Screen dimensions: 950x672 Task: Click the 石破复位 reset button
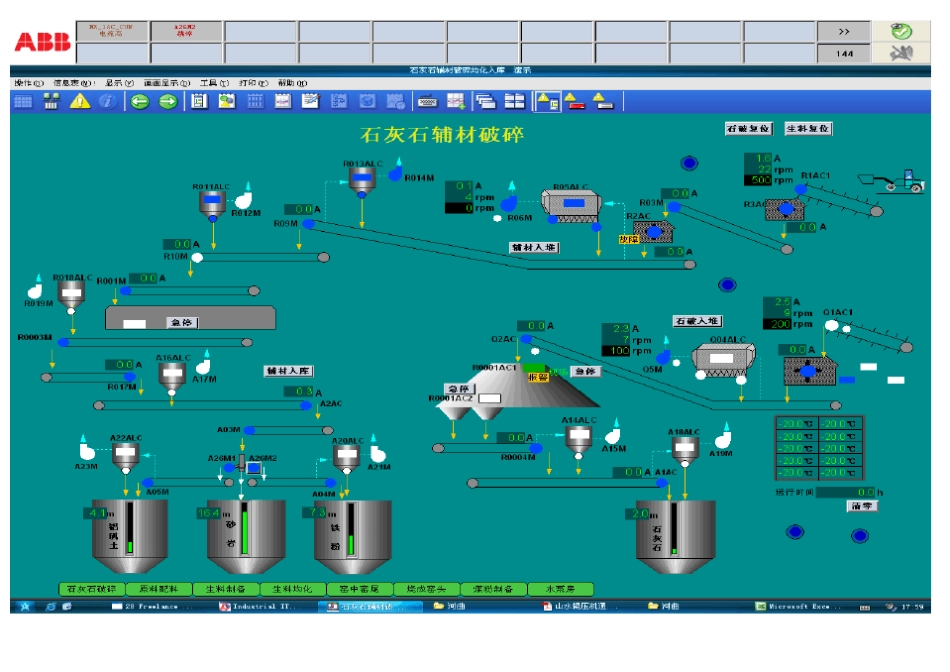[749, 128]
